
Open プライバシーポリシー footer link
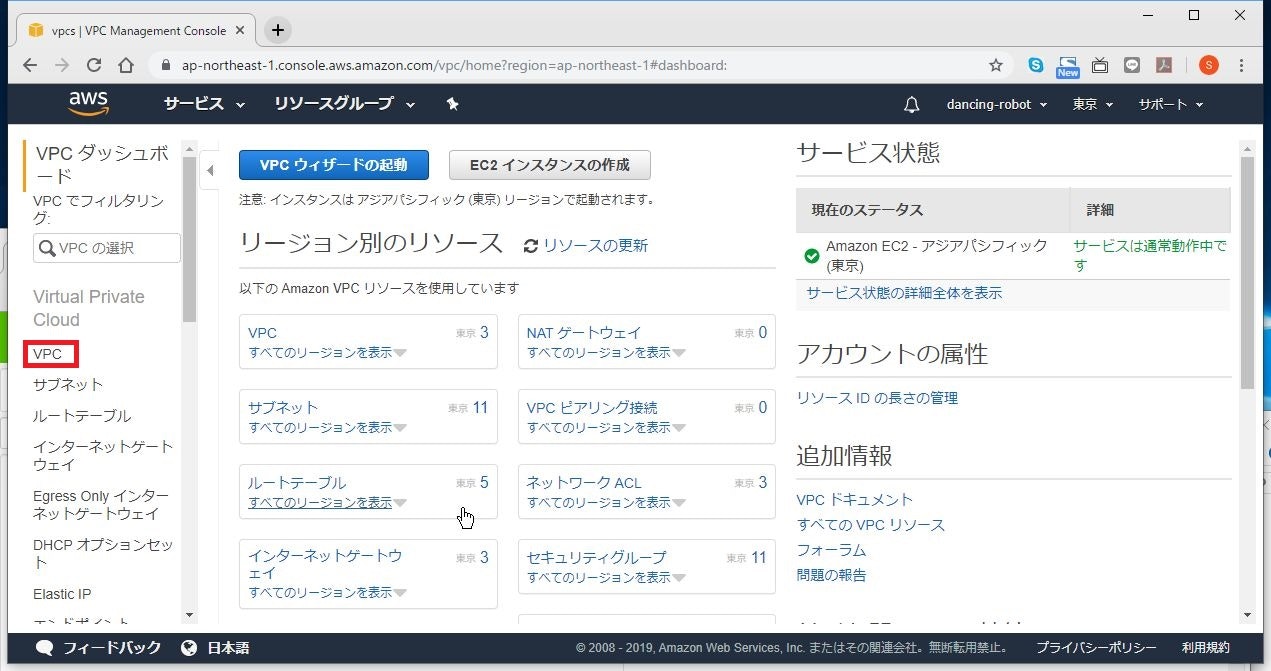(1096, 648)
